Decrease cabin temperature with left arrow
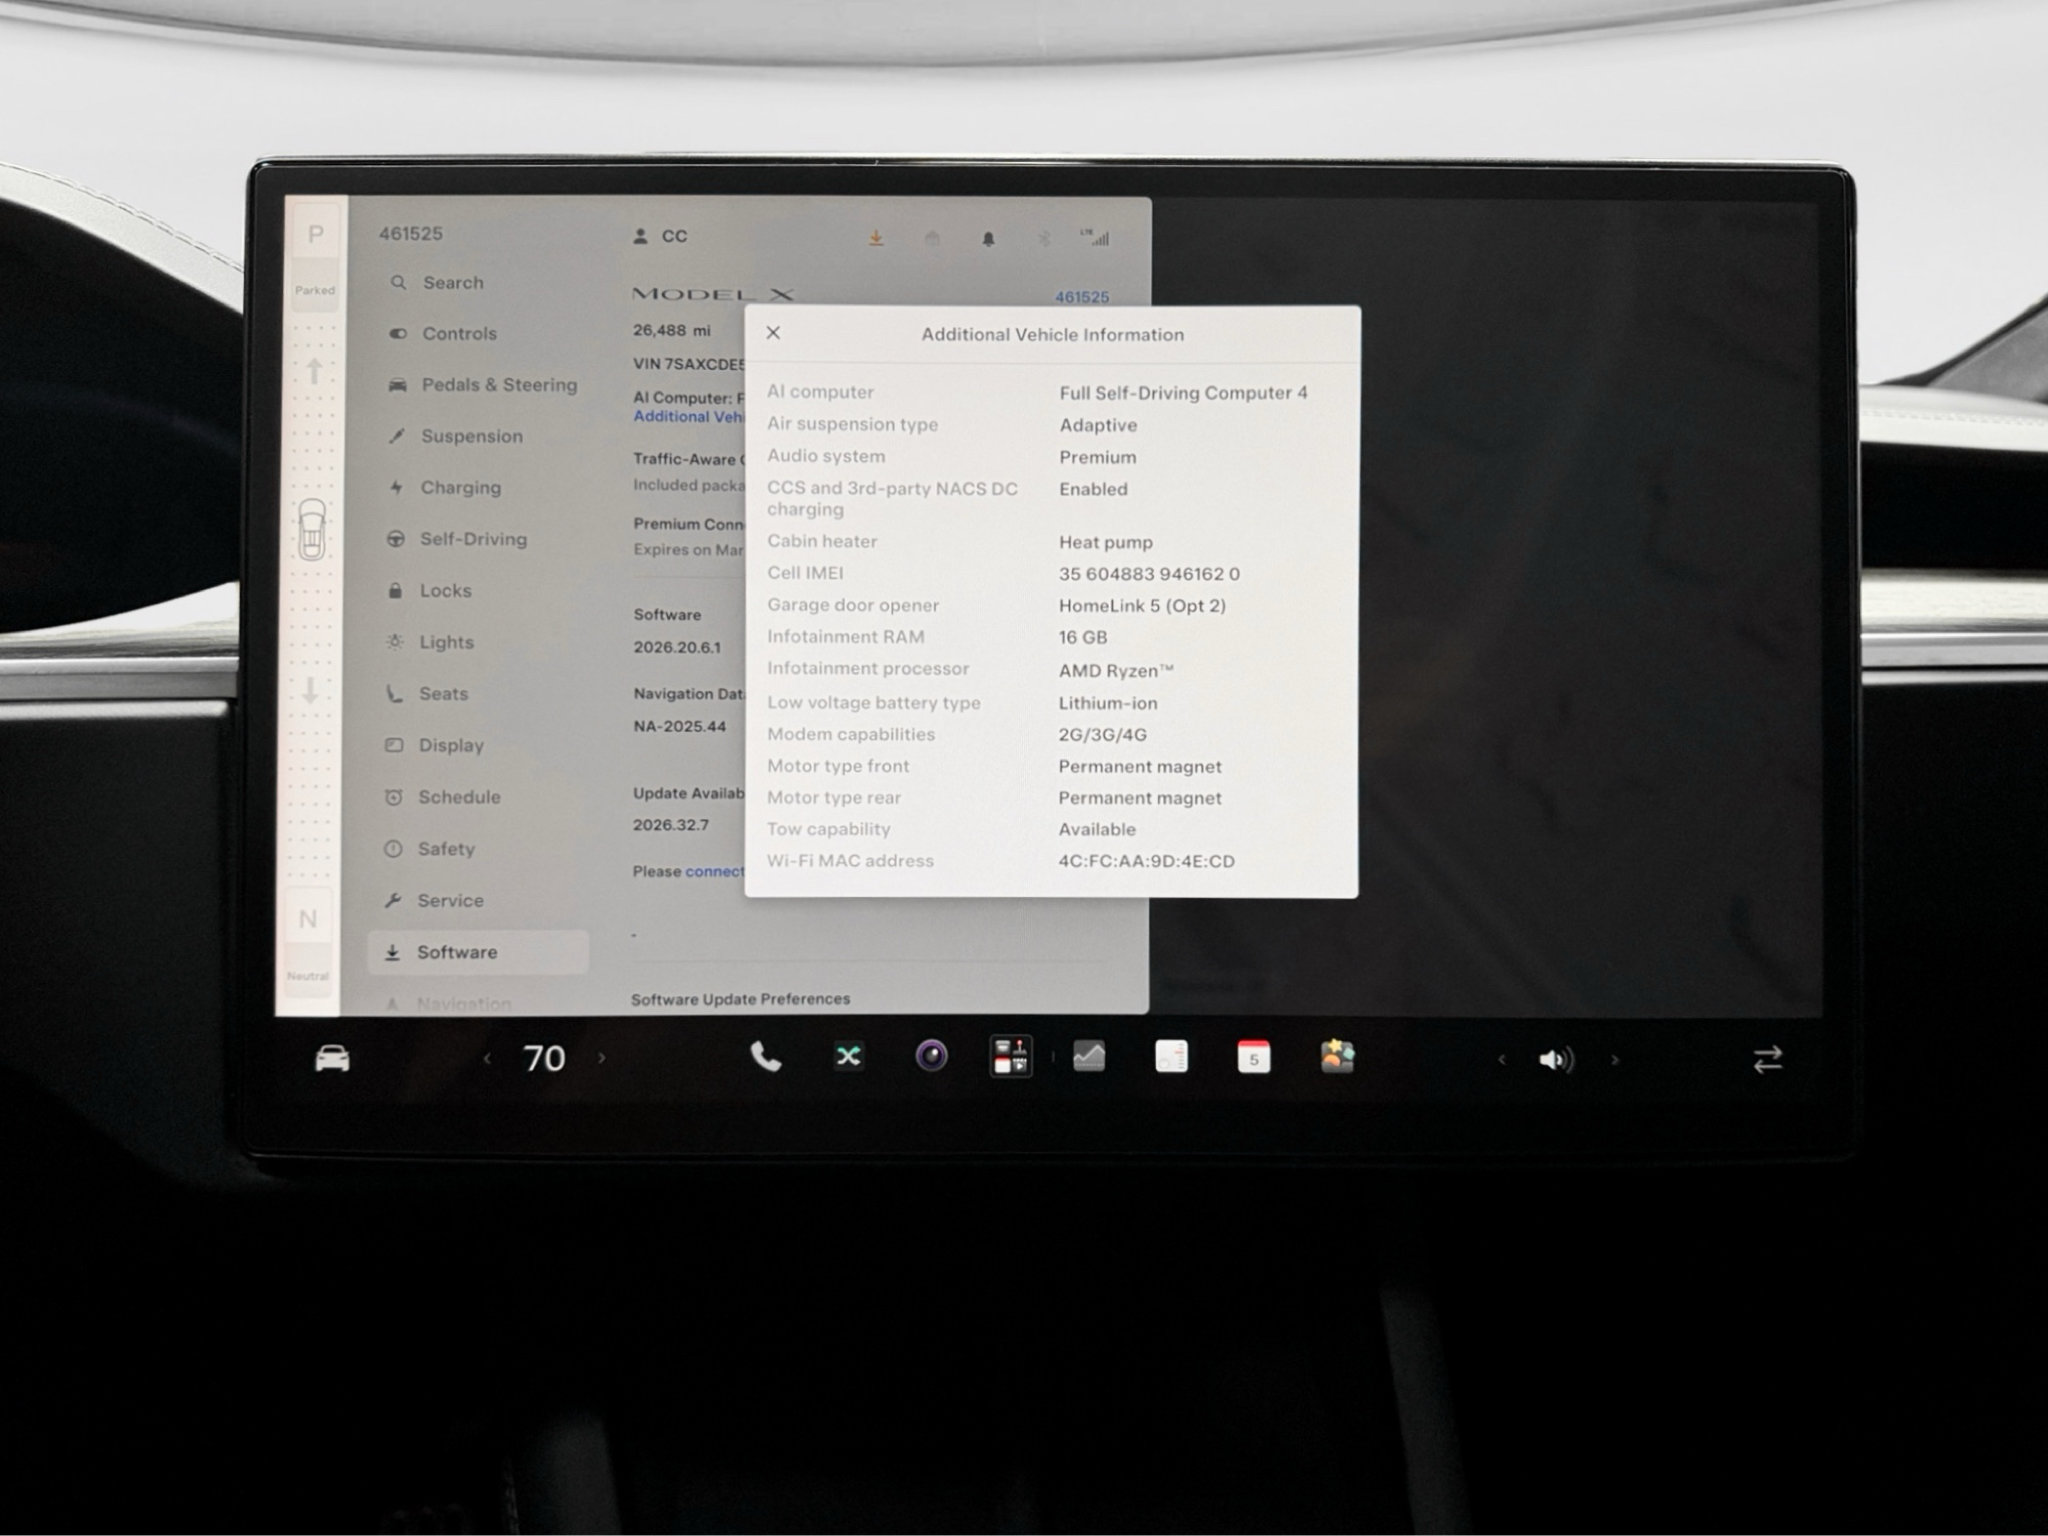 (487, 1058)
